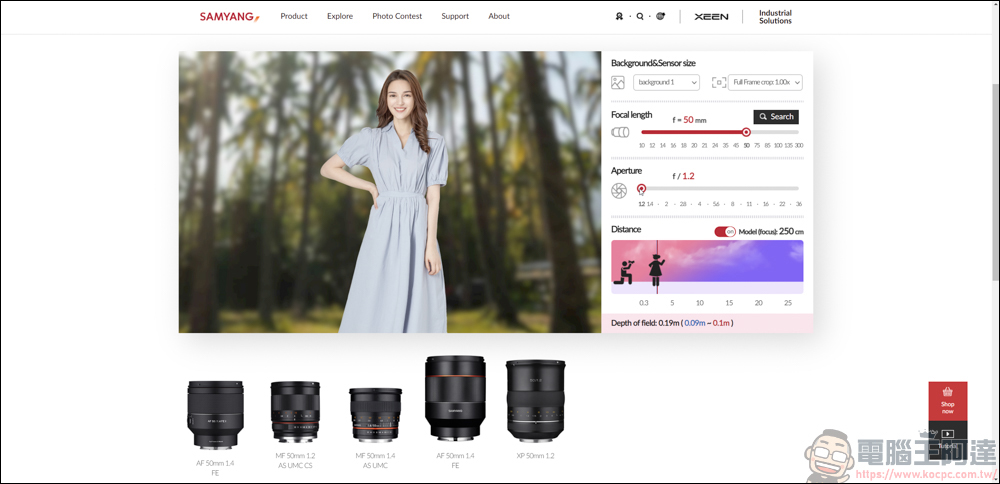Click the aperture blades icon
The height and width of the screenshot is (484, 1000).
[619, 191]
